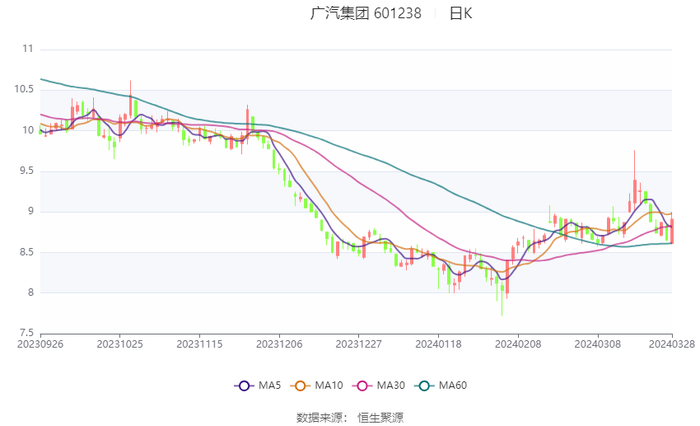Click the 20240118 date axis label
This screenshot has width=700, height=426.
coord(437,343)
